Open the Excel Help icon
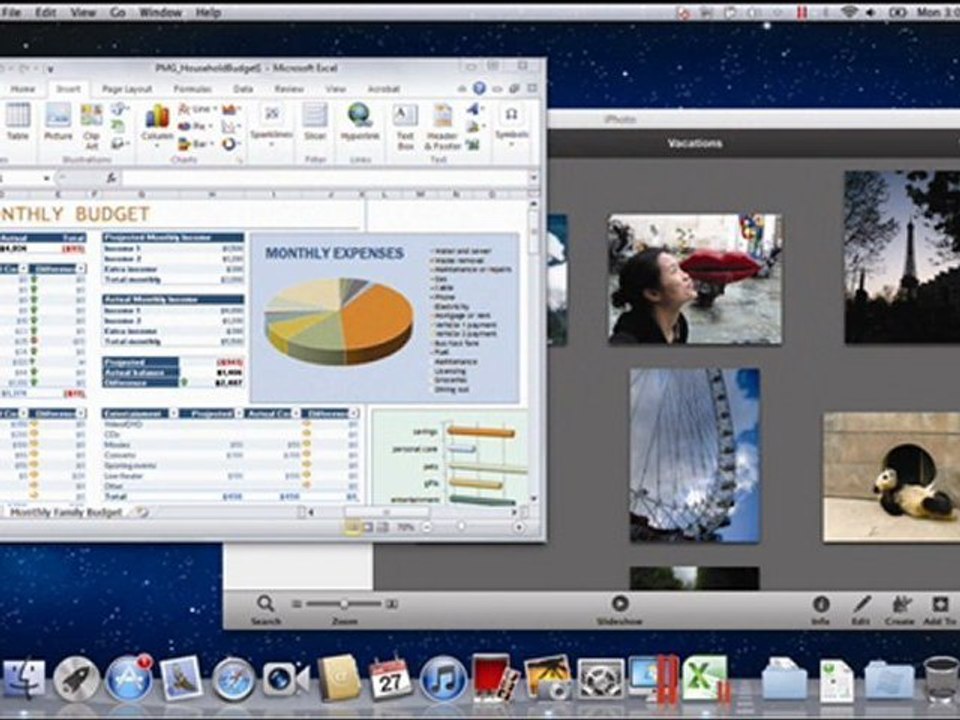Screen dimensions: 960x720 pos(479,89)
